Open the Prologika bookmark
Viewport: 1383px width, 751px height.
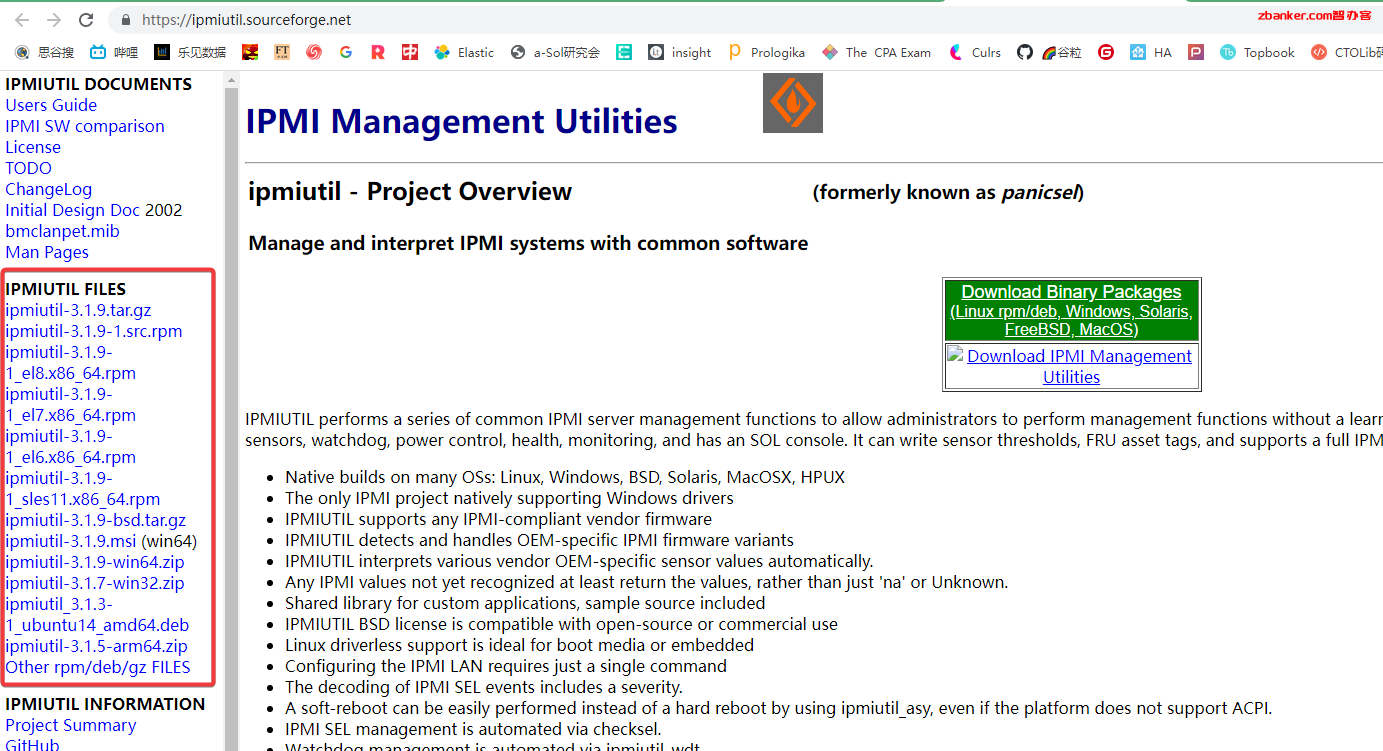tap(766, 52)
